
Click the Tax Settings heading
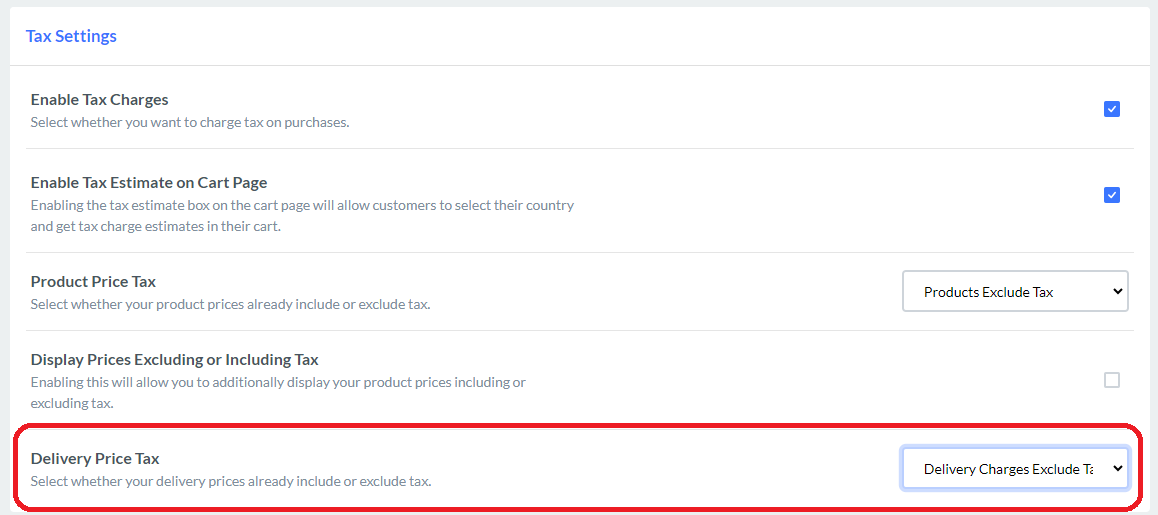point(71,36)
